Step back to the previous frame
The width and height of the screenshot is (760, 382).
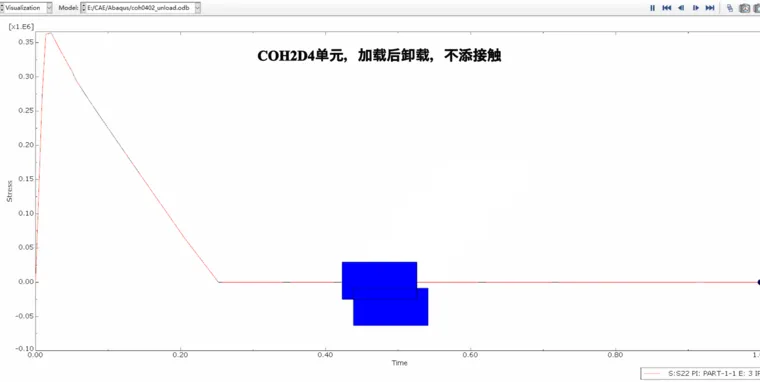(x=681, y=8)
